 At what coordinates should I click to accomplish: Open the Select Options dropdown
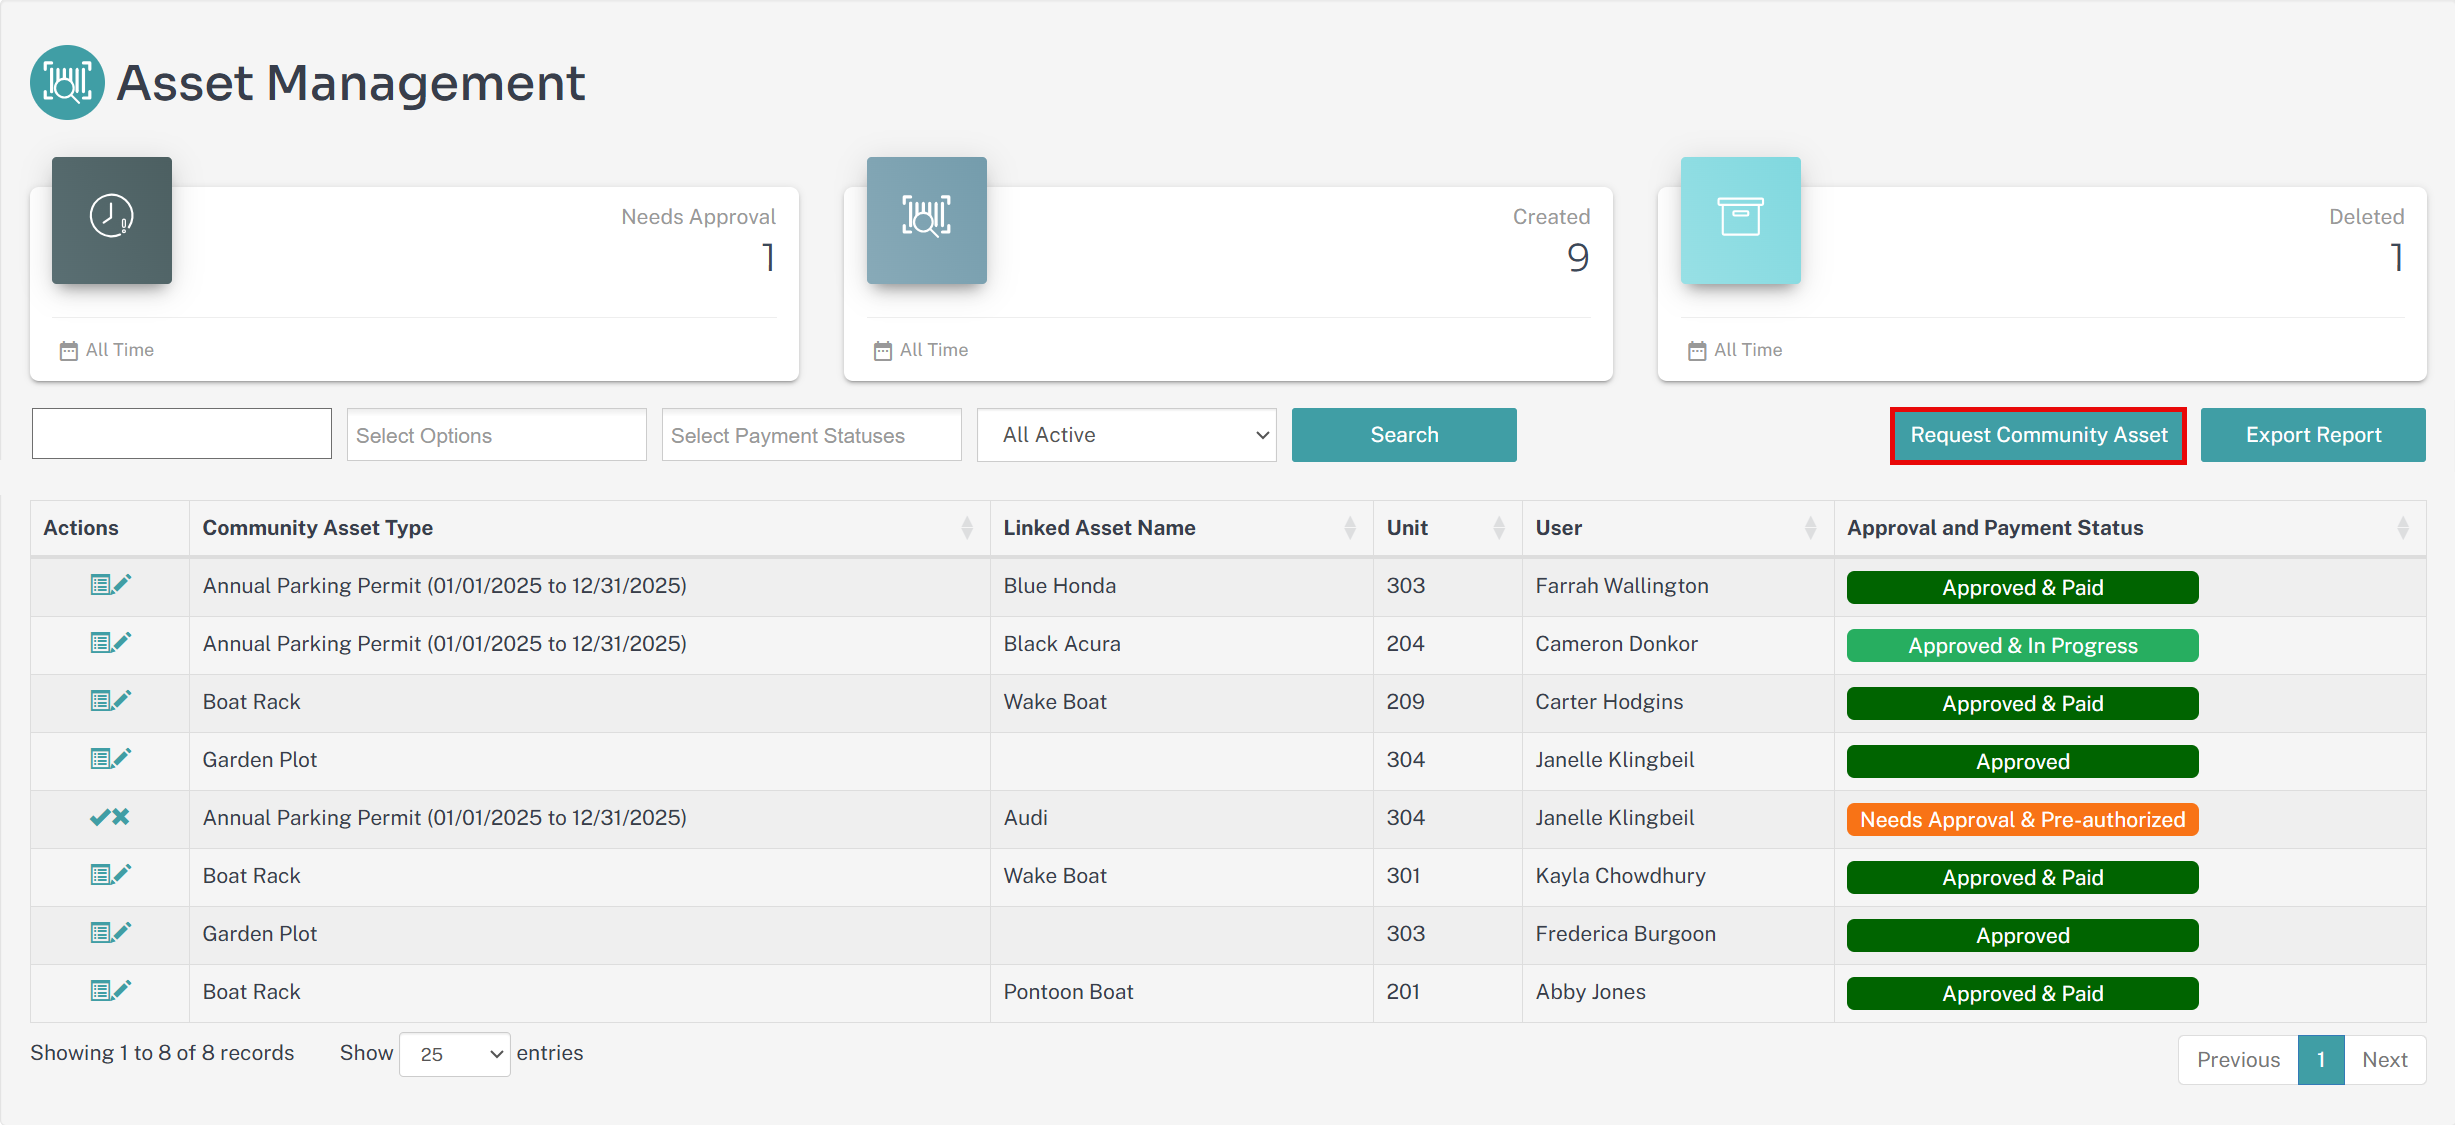click(497, 435)
